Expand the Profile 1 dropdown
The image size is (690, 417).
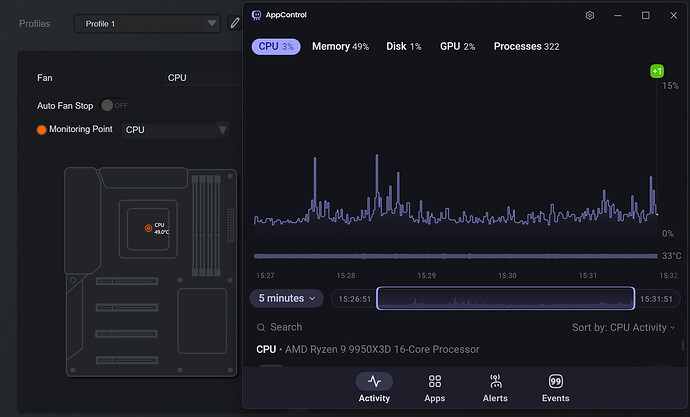(147, 24)
